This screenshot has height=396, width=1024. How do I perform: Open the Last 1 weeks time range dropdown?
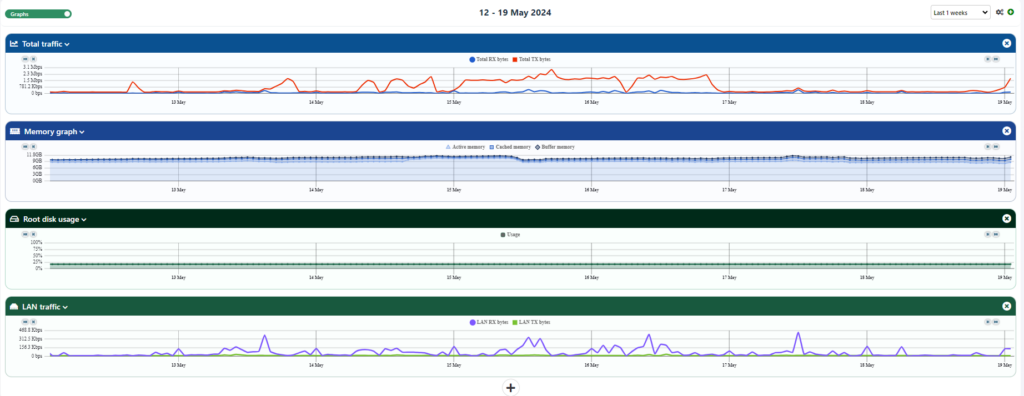point(960,12)
